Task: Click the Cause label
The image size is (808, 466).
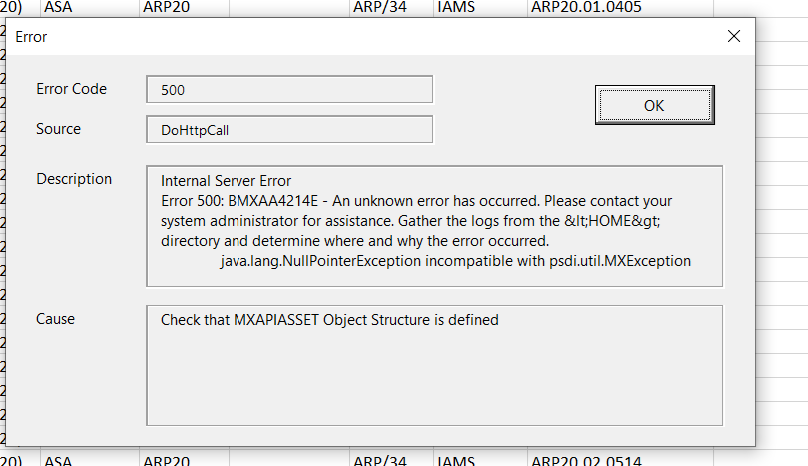Action: [x=55, y=319]
